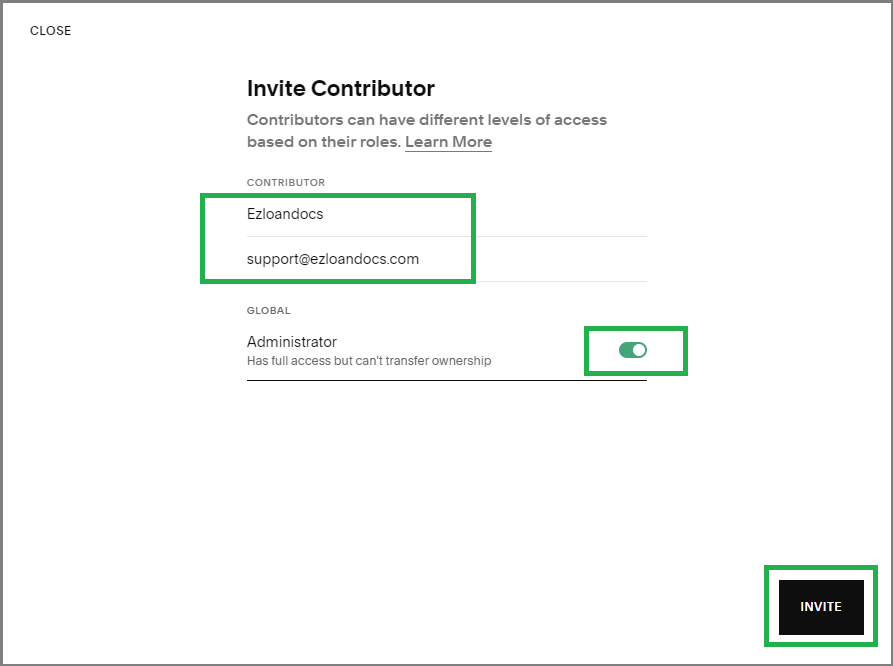893x666 pixels.
Task: Select the support@ezloandocs.com email field
Action: click(333, 259)
